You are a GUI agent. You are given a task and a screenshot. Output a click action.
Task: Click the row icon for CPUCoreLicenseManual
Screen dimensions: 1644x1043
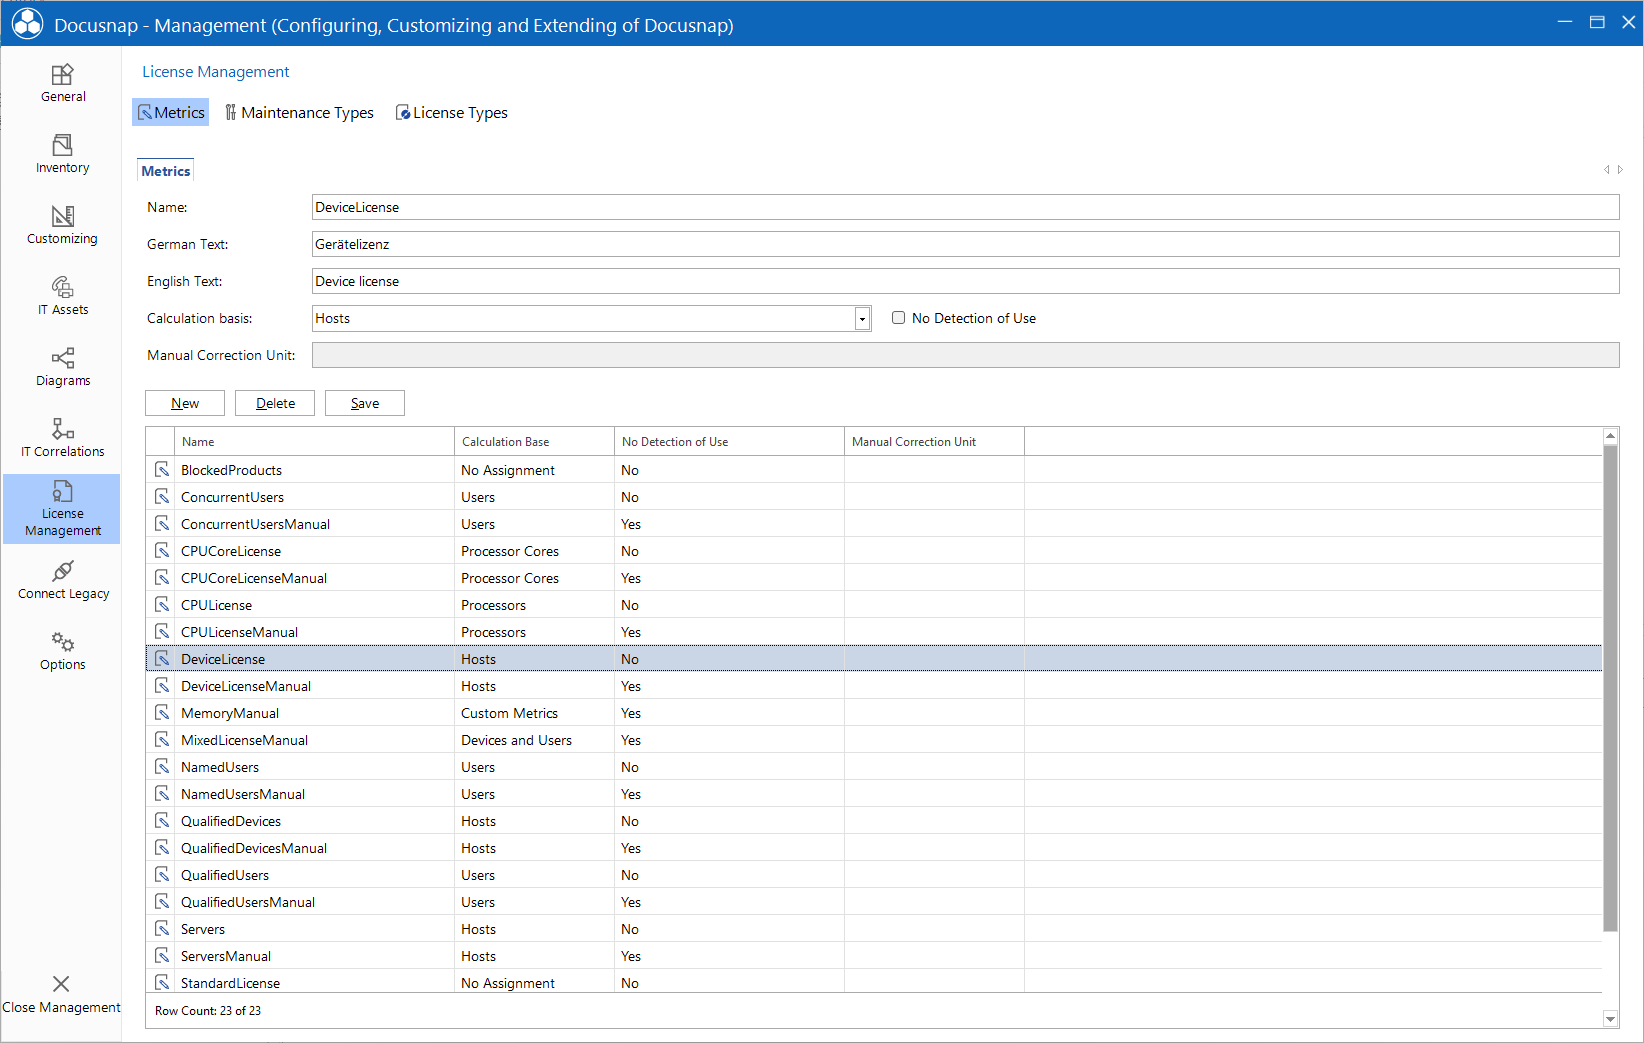coord(162,577)
